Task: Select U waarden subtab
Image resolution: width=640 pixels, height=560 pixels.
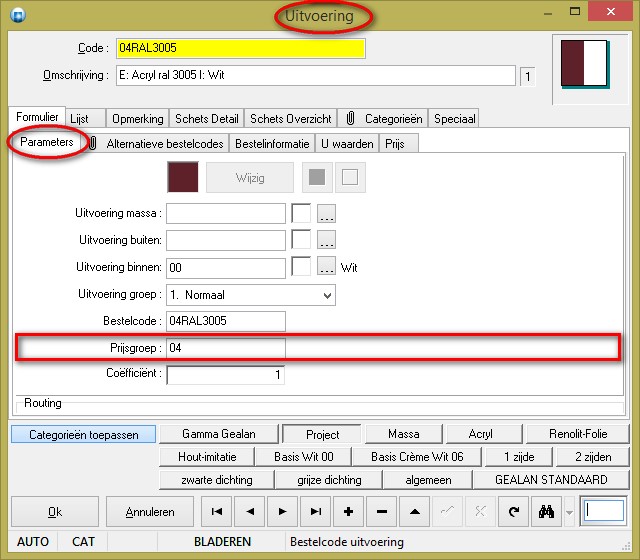Action: tap(347, 144)
